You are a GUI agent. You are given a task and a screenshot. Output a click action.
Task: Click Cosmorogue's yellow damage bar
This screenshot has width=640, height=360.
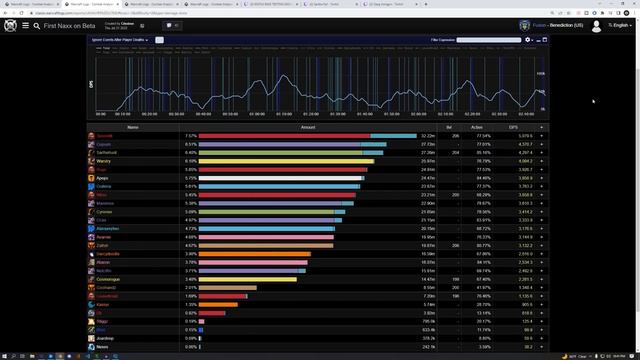point(248,279)
